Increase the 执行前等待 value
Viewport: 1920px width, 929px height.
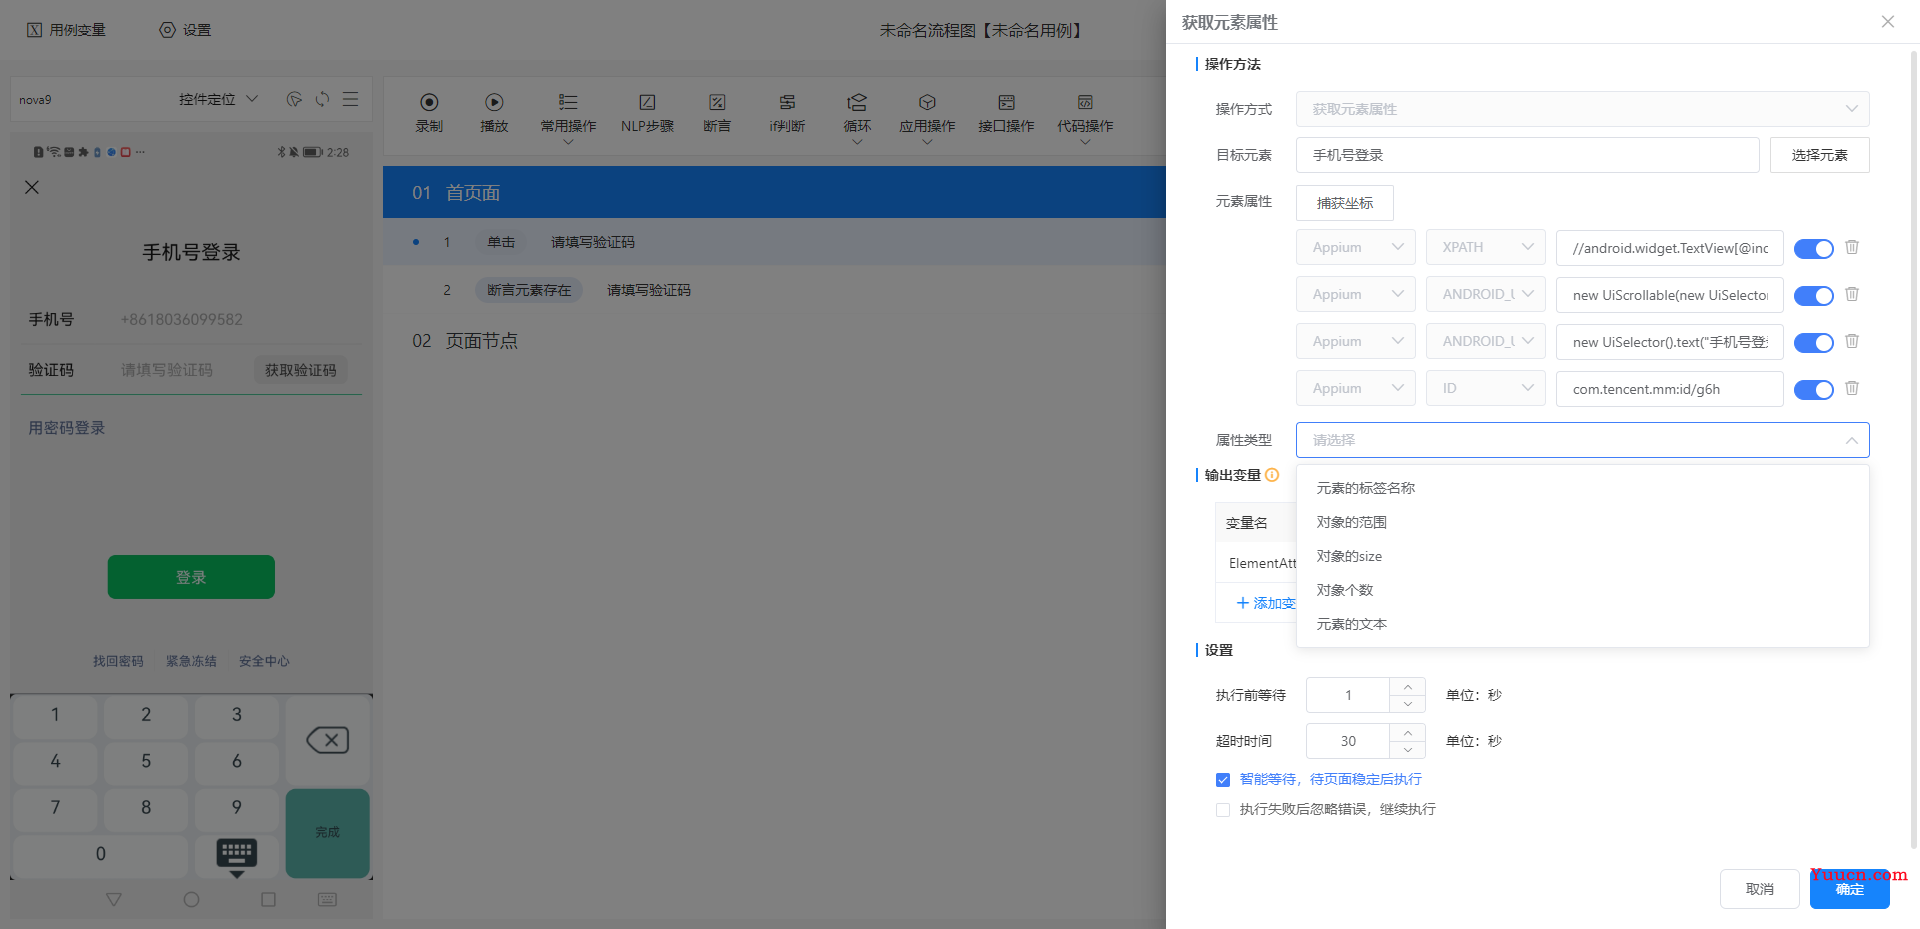click(1407, 686)
